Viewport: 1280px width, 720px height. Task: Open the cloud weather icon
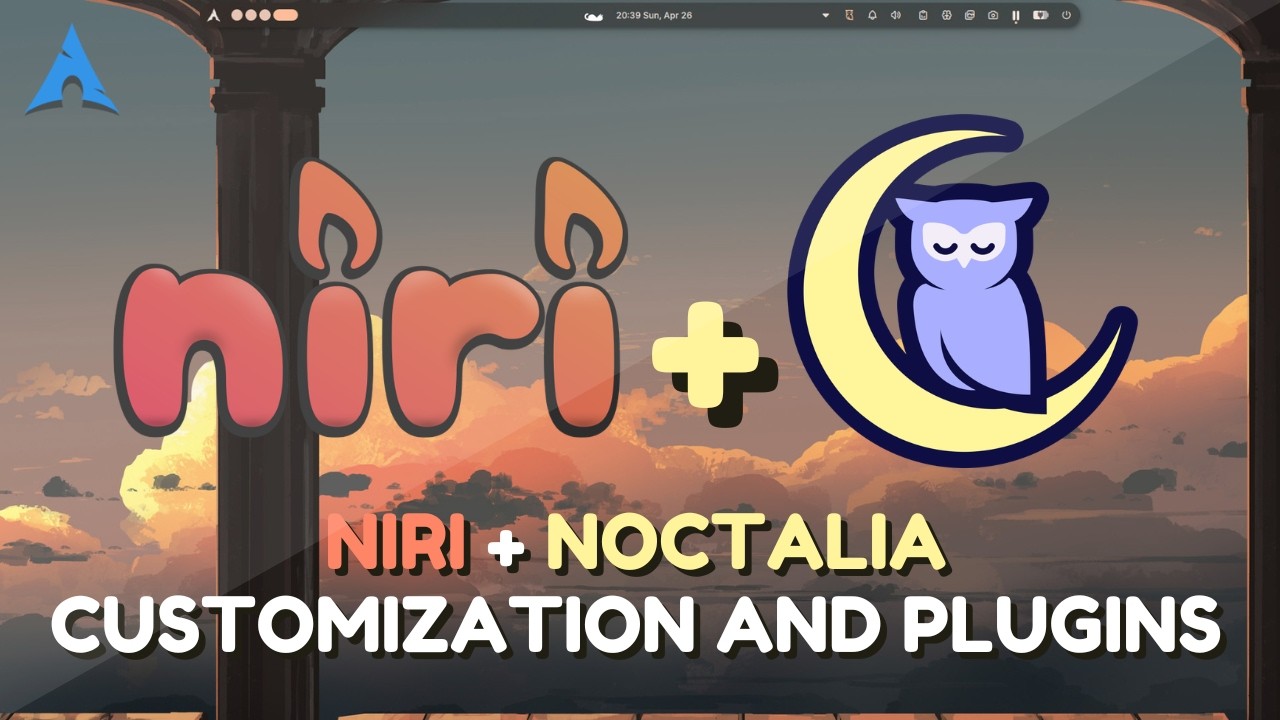(594, 16)
